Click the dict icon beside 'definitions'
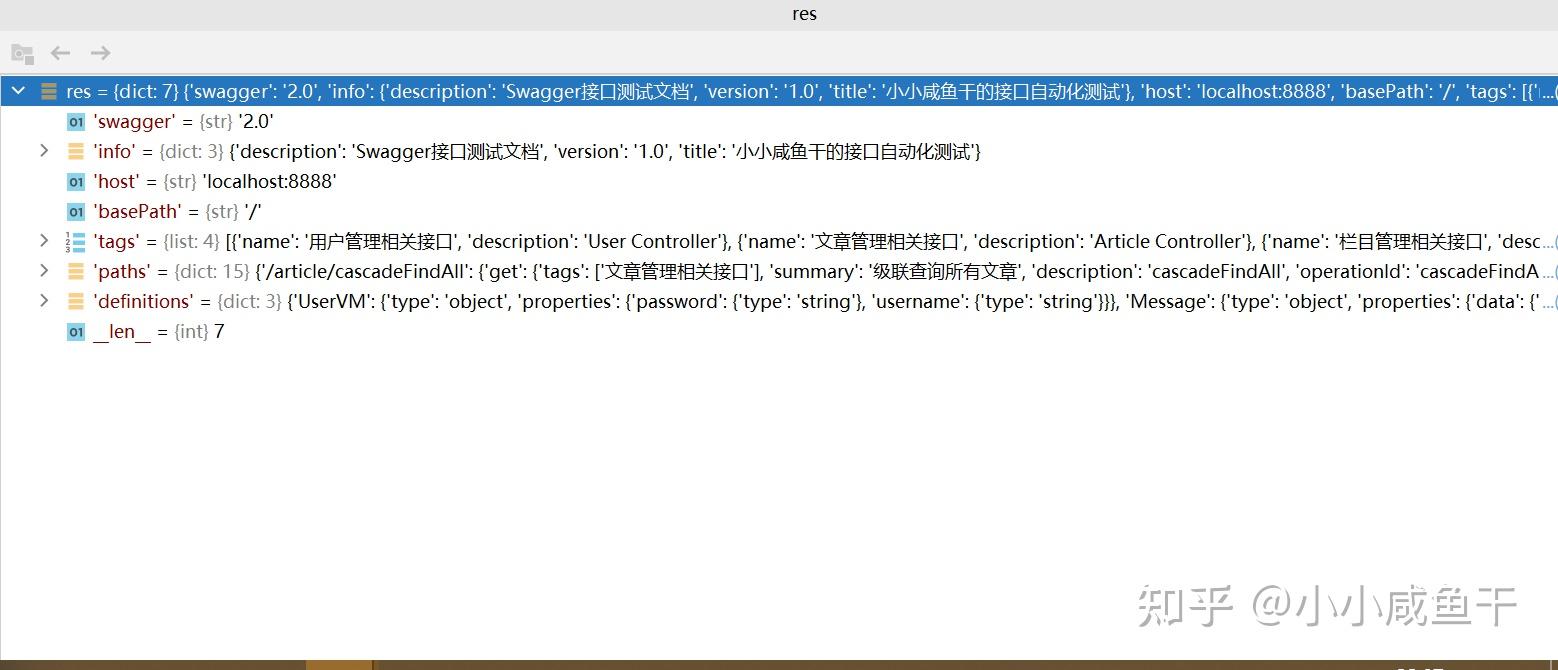Image resolution: width=1558 pixels, height=670 pixels. 76,302
